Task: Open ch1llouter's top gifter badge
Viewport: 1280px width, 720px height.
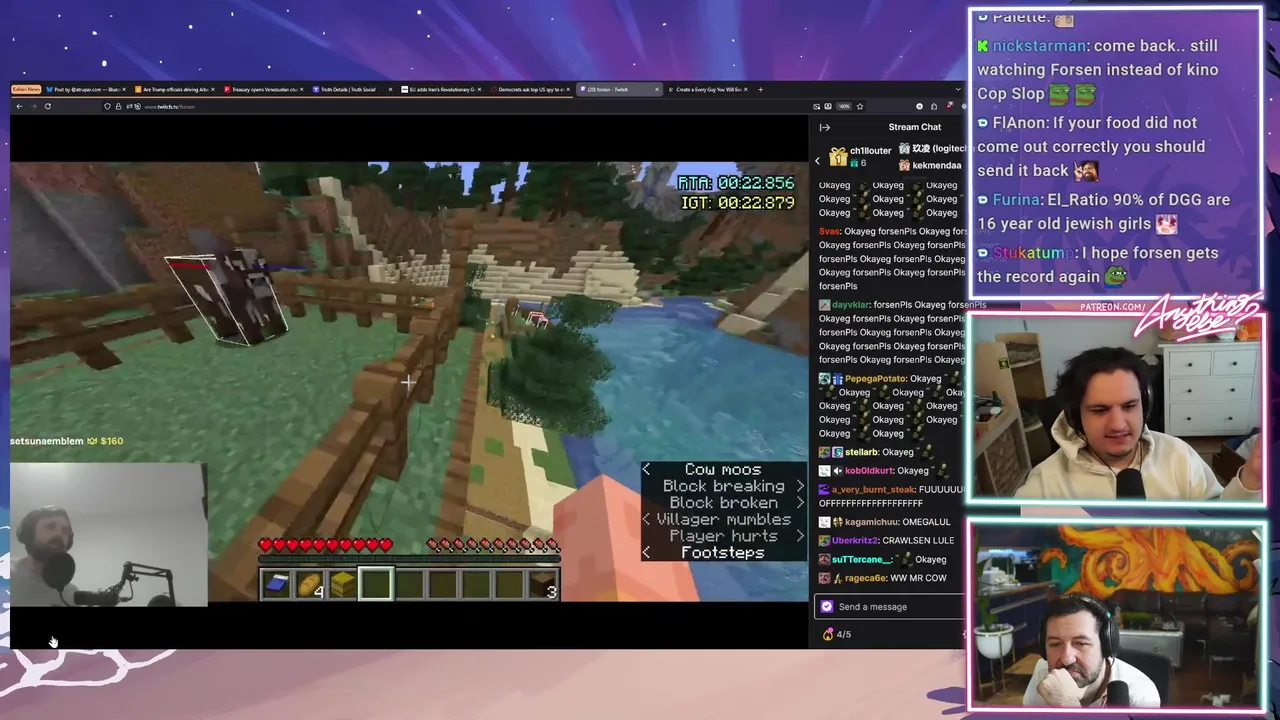Action: pos(838,156)
